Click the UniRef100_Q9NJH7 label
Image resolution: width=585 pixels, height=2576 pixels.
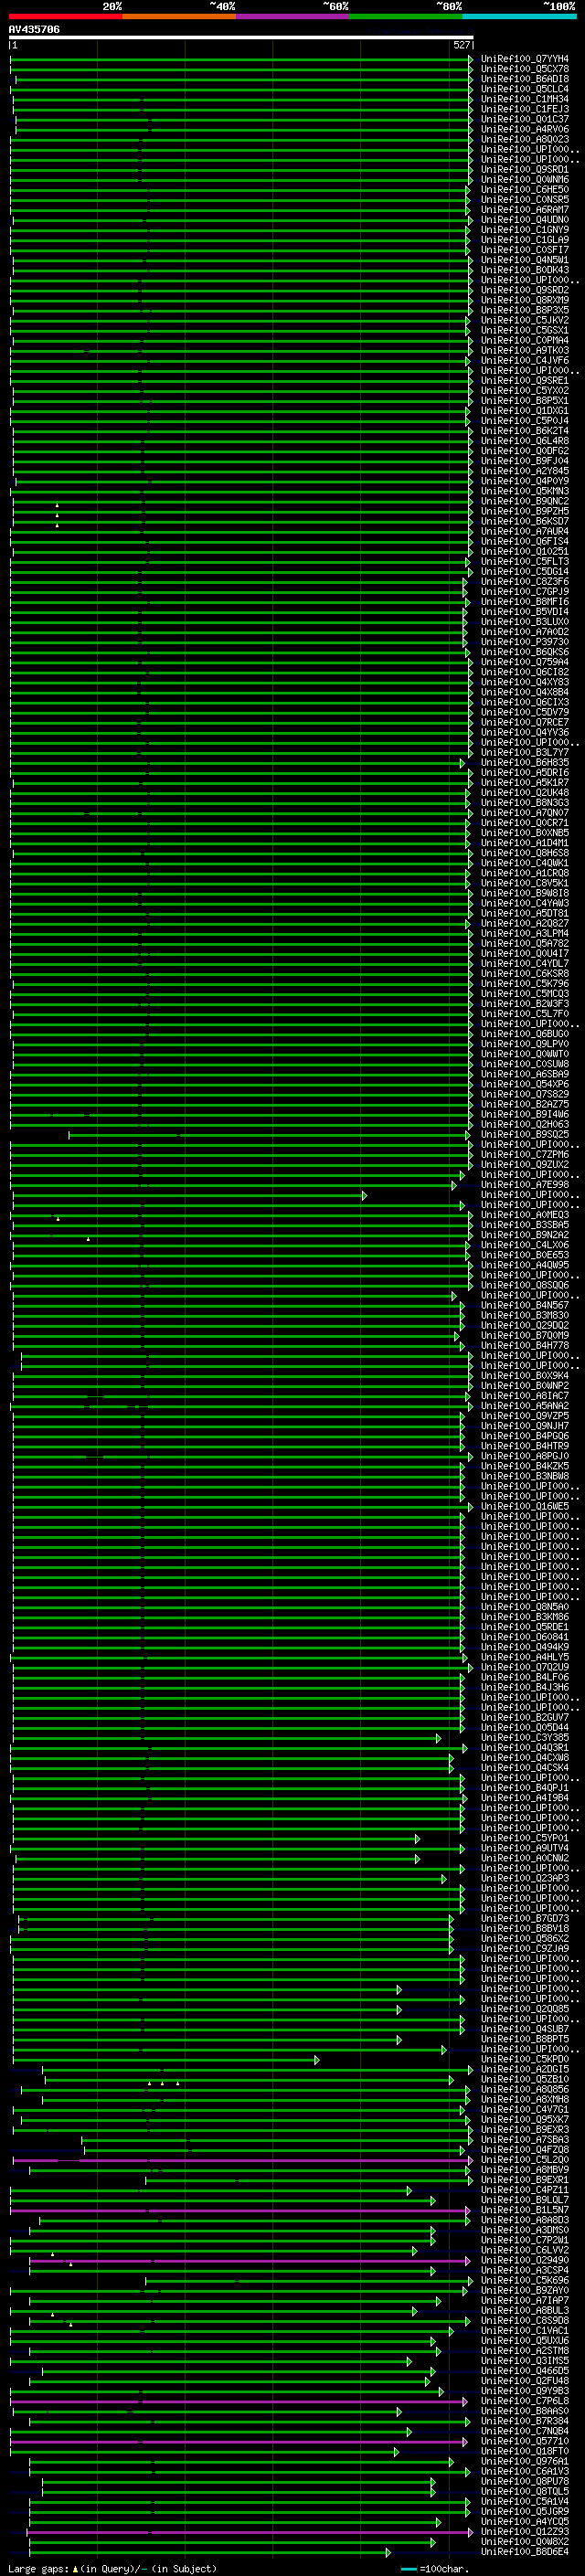(x=525, y=1426)
